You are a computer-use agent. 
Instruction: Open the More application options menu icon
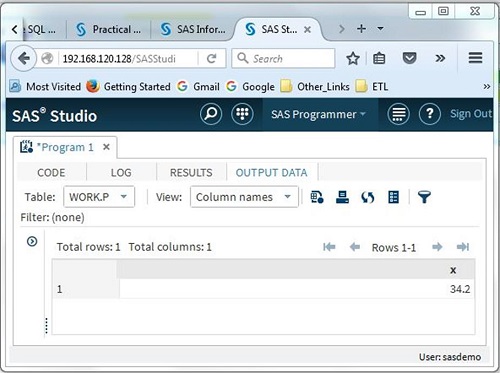(x=398, y=114)
